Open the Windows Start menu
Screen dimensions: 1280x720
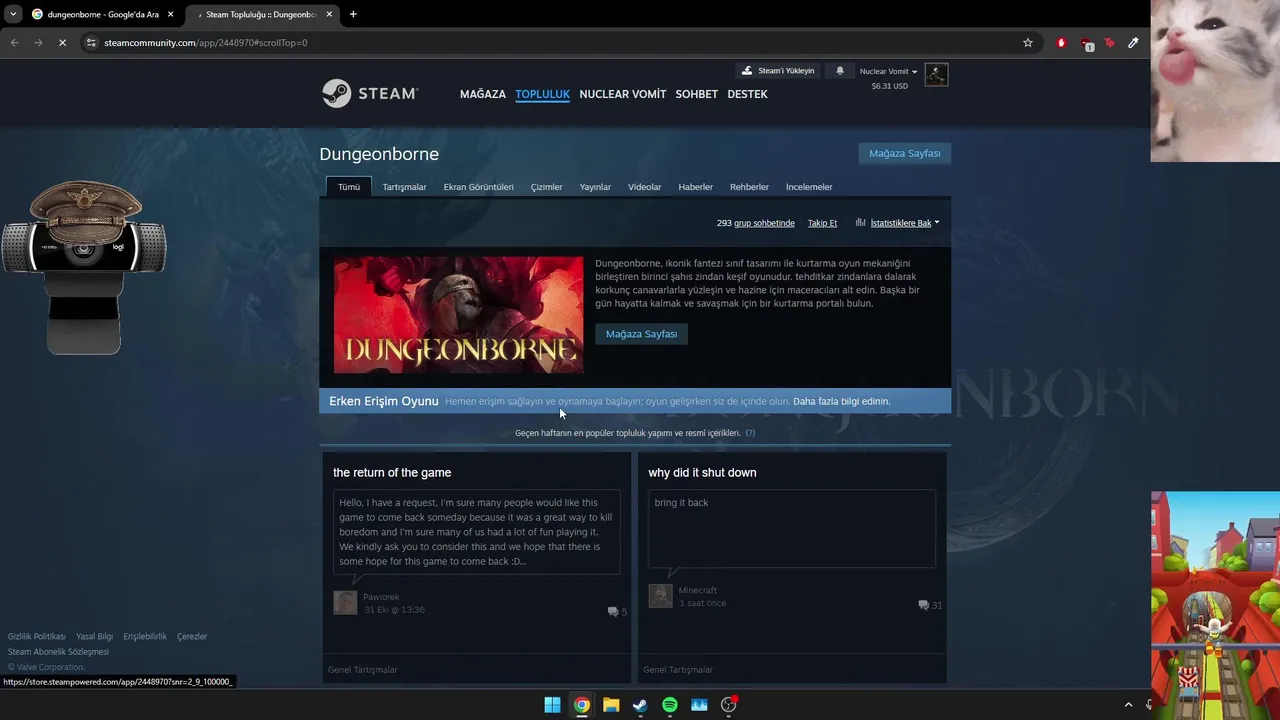click(552, 705)
